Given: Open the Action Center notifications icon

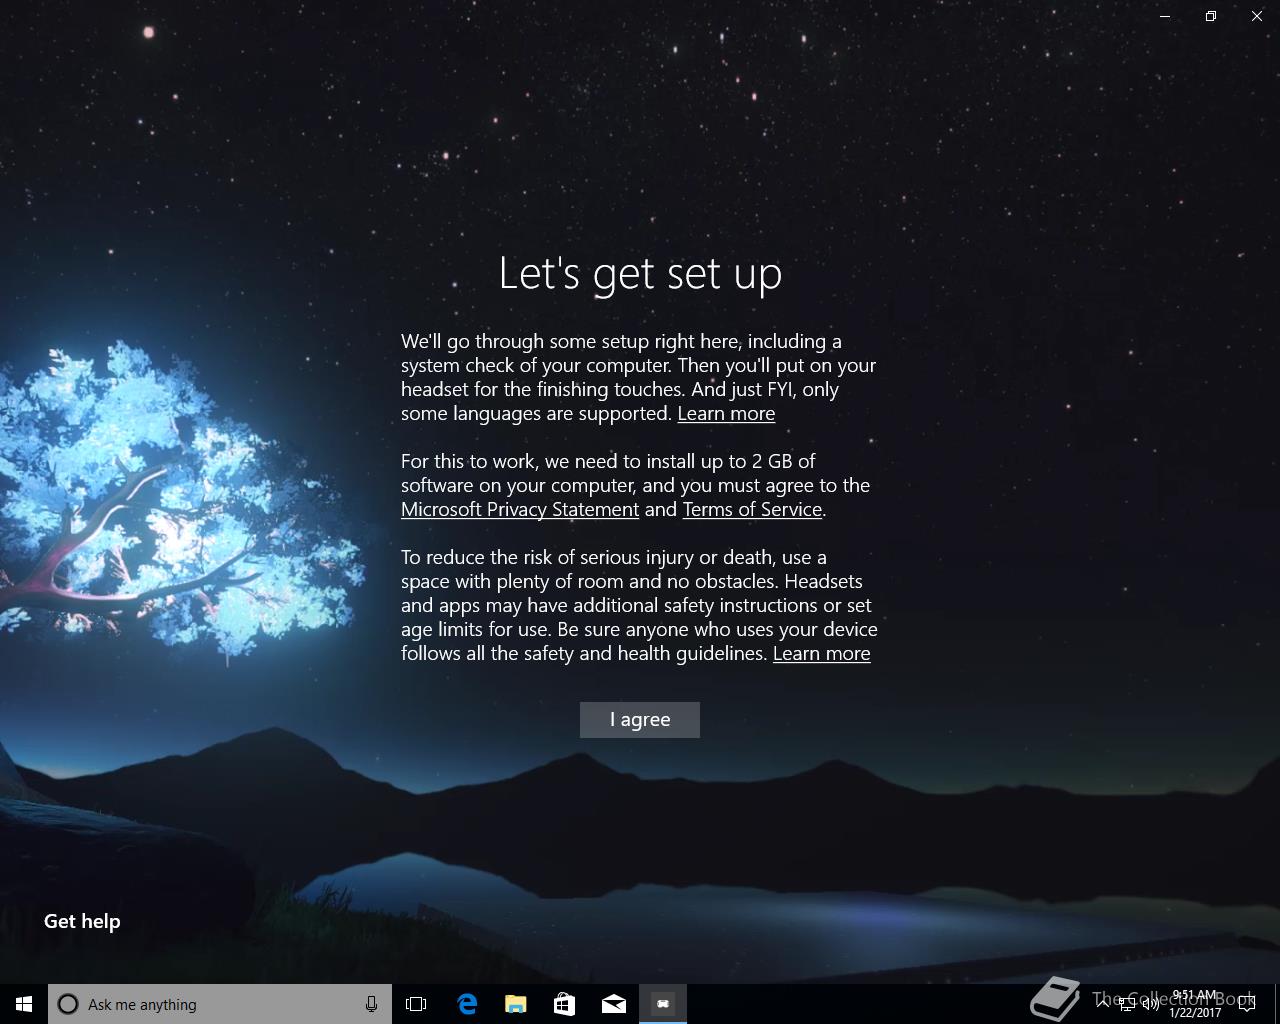Looking at the screenshot, I should [1247, 1004].
